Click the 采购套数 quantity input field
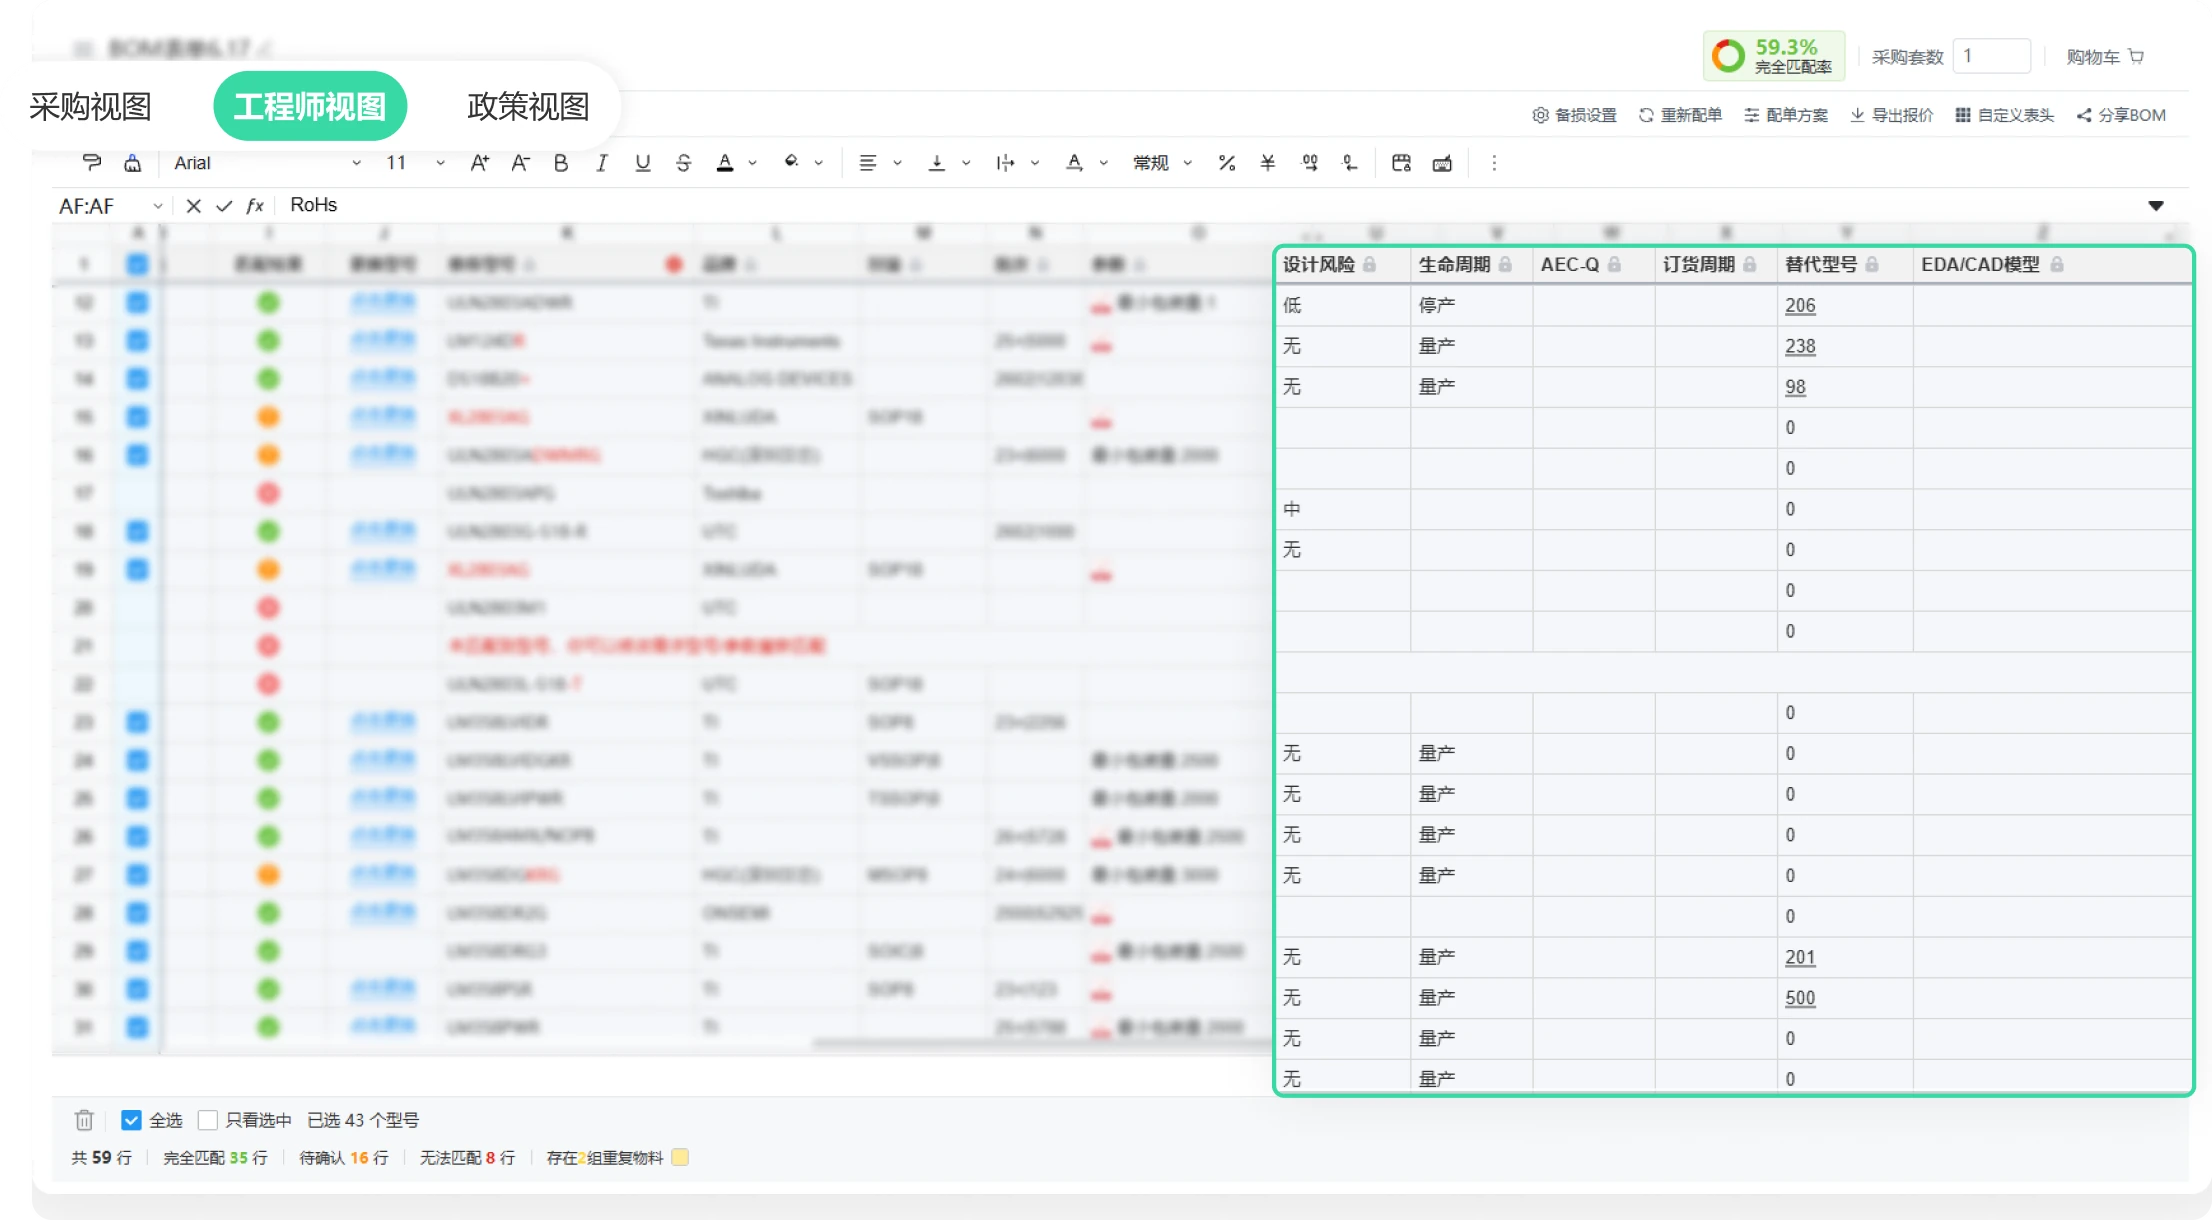This screenshot has width=2212, height=1220. [1991, 56]
